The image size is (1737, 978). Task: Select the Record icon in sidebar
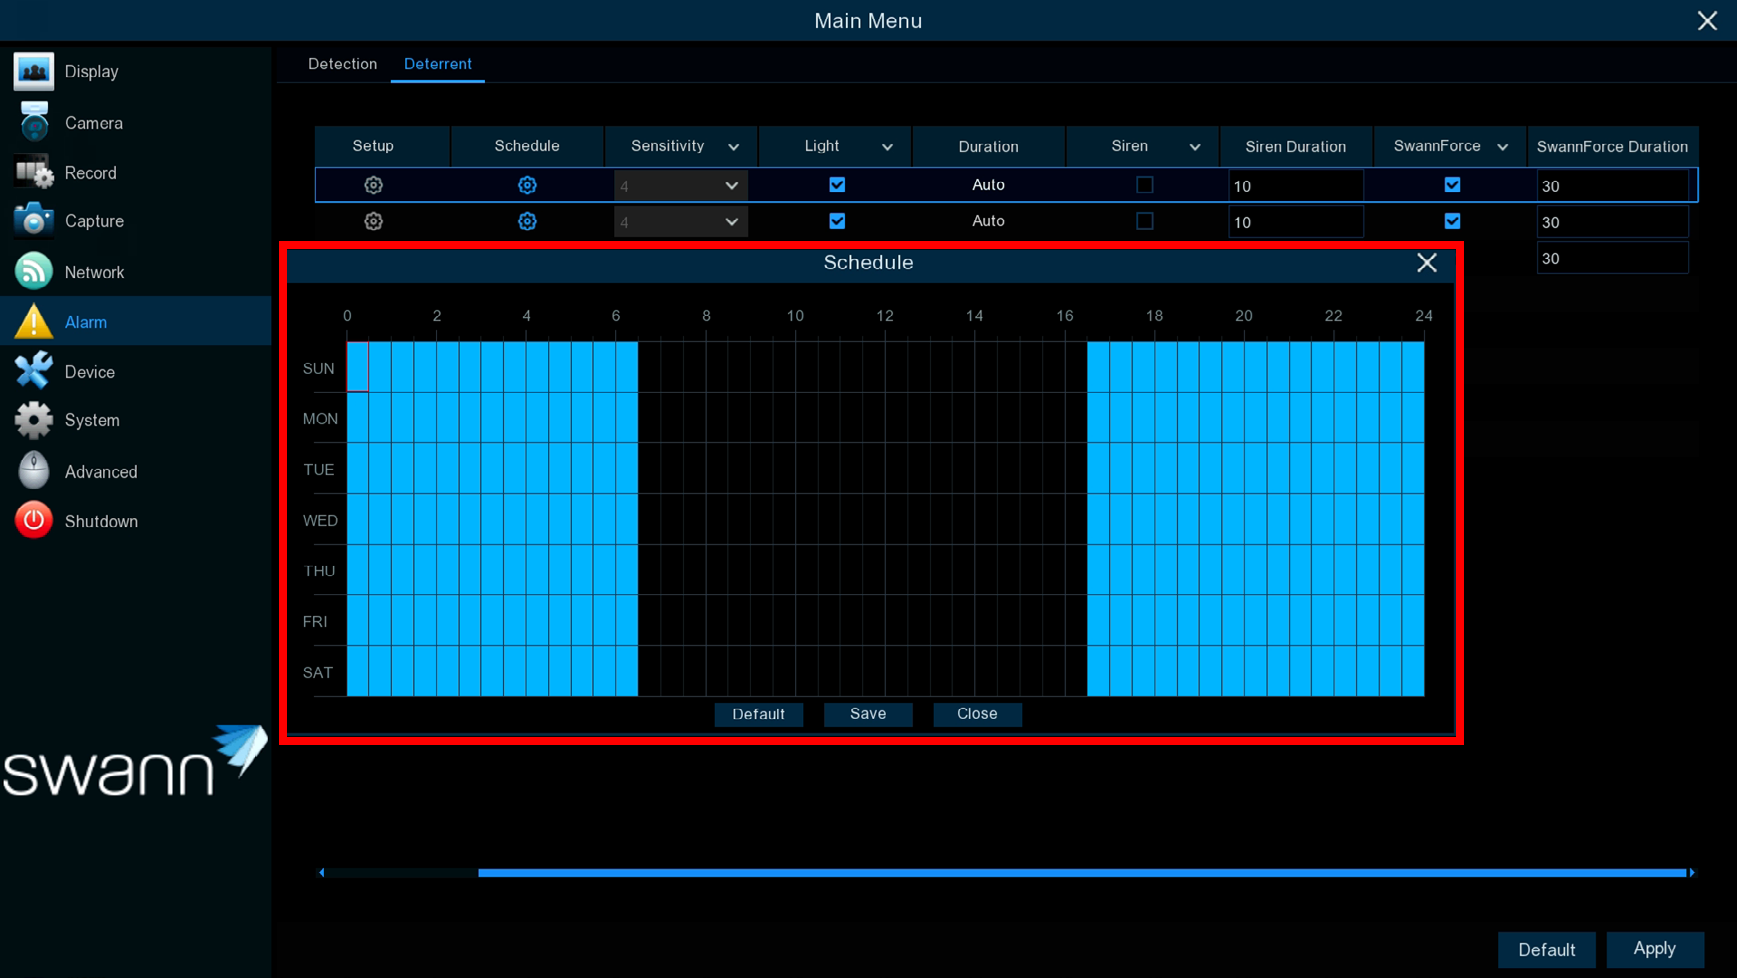(33, 173)
